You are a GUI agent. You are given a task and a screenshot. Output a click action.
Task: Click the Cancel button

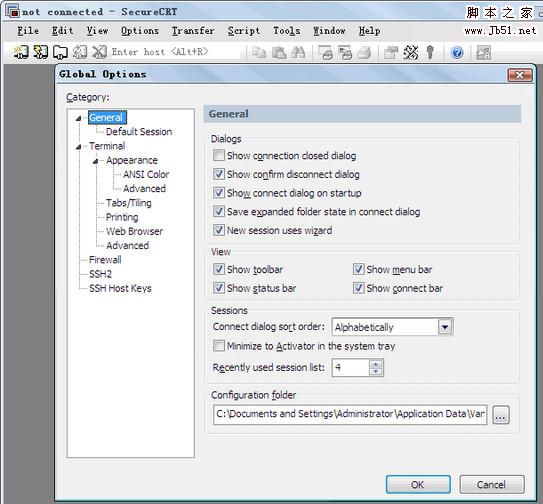click(491, 484)
